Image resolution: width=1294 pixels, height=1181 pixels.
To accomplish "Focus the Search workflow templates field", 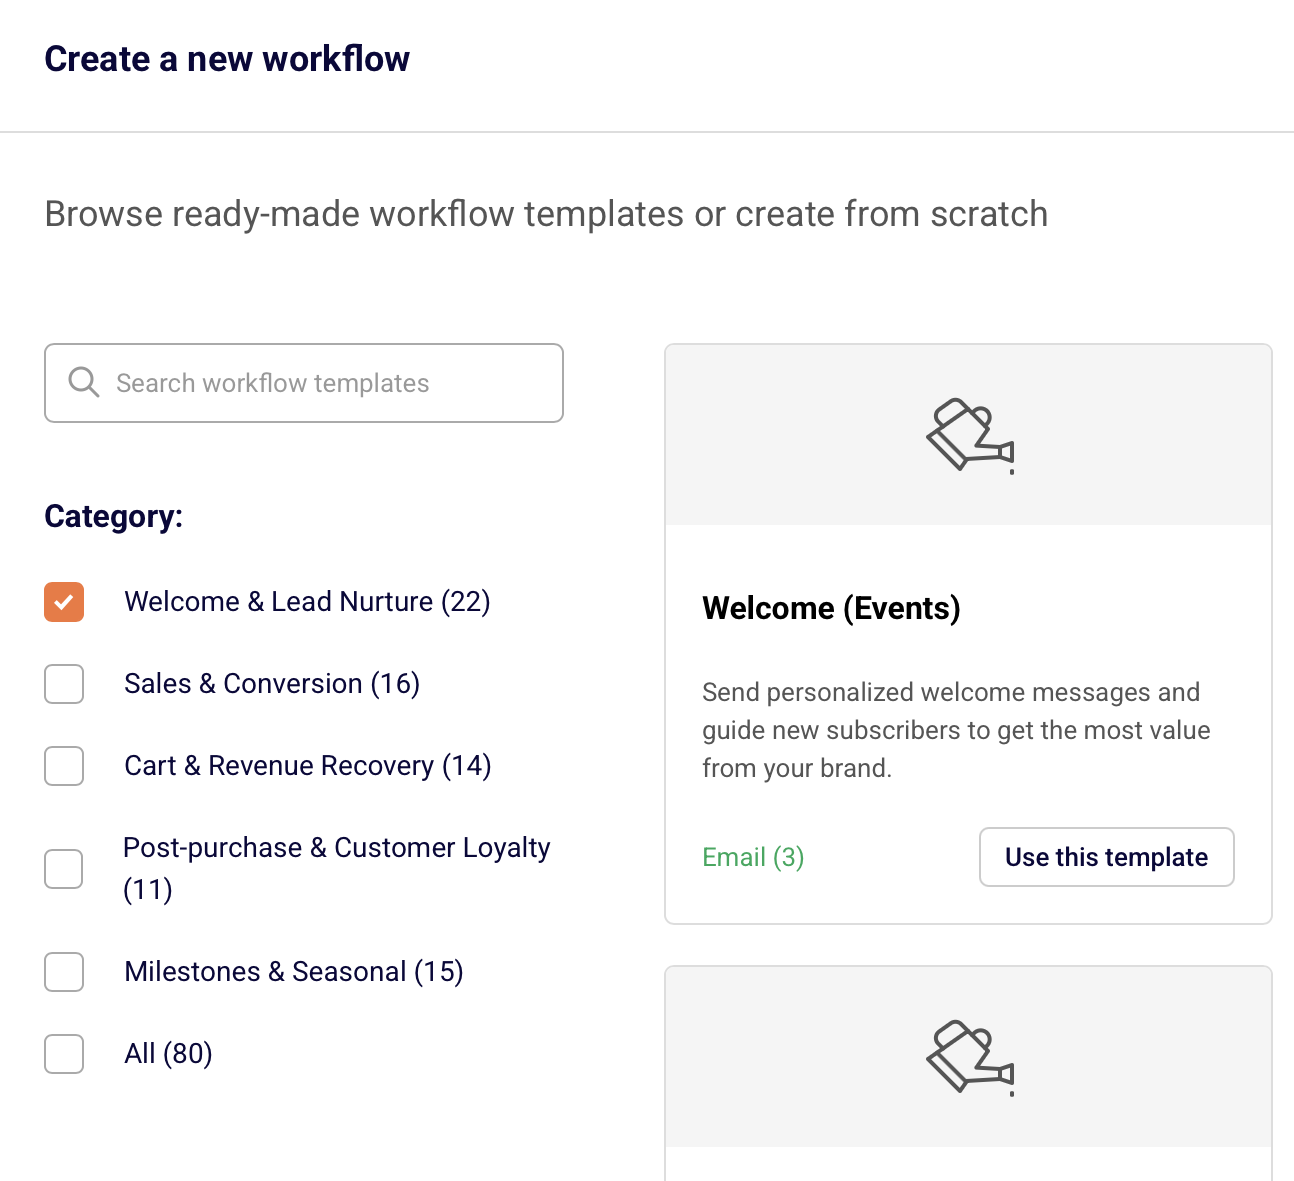I will [304, 383].
